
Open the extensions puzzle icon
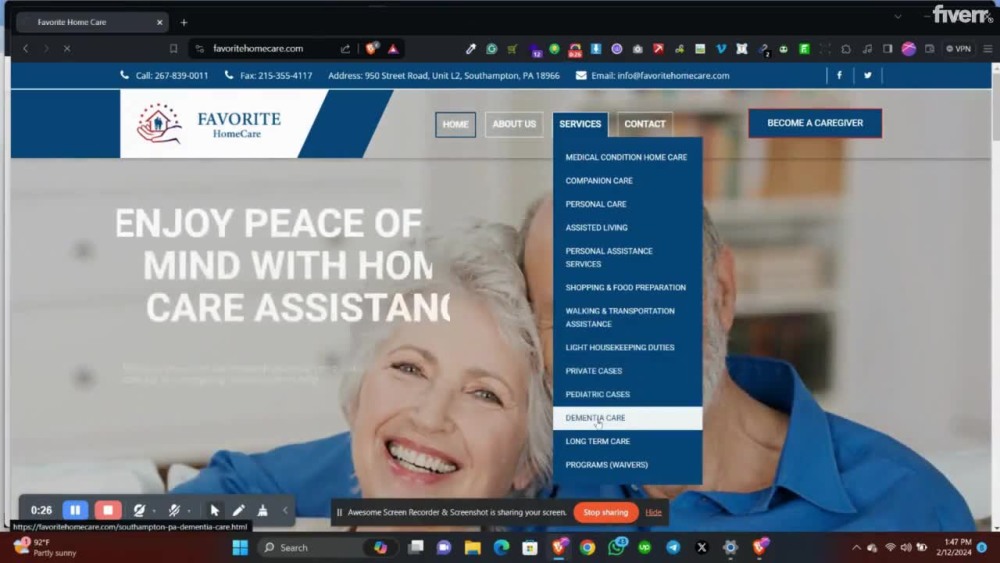(846, 48)
